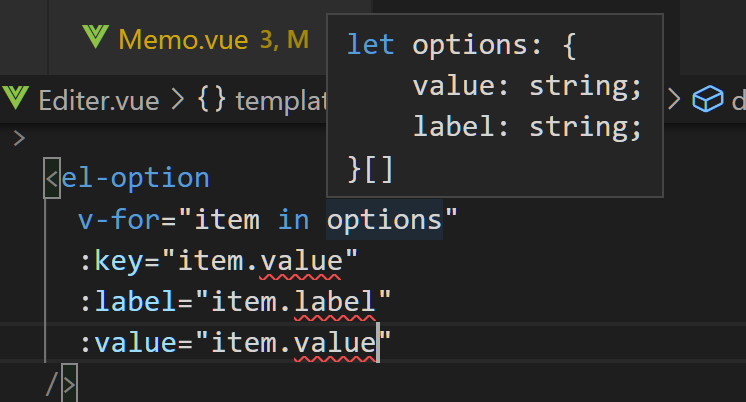
Task: Click the Vue icon on Memo.vue tab
Action: tap(97, 39)
